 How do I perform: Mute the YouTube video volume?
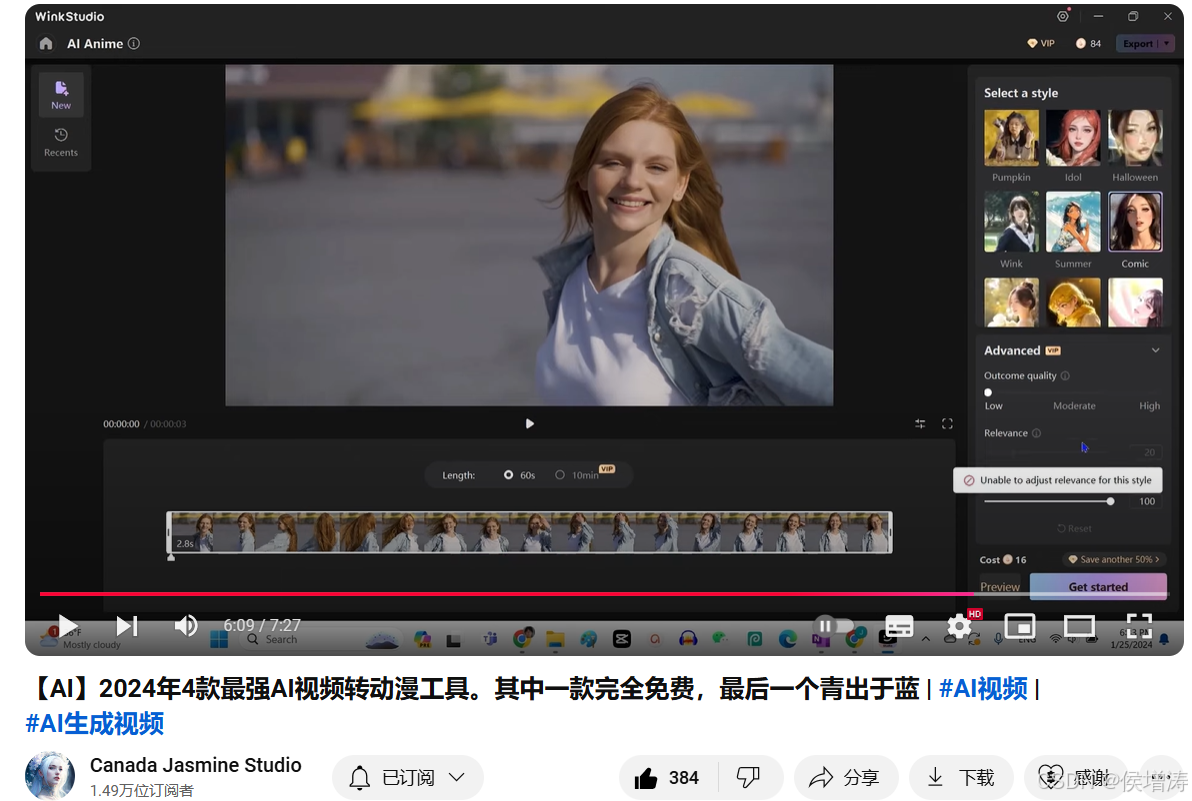click(x=185, y=626)
